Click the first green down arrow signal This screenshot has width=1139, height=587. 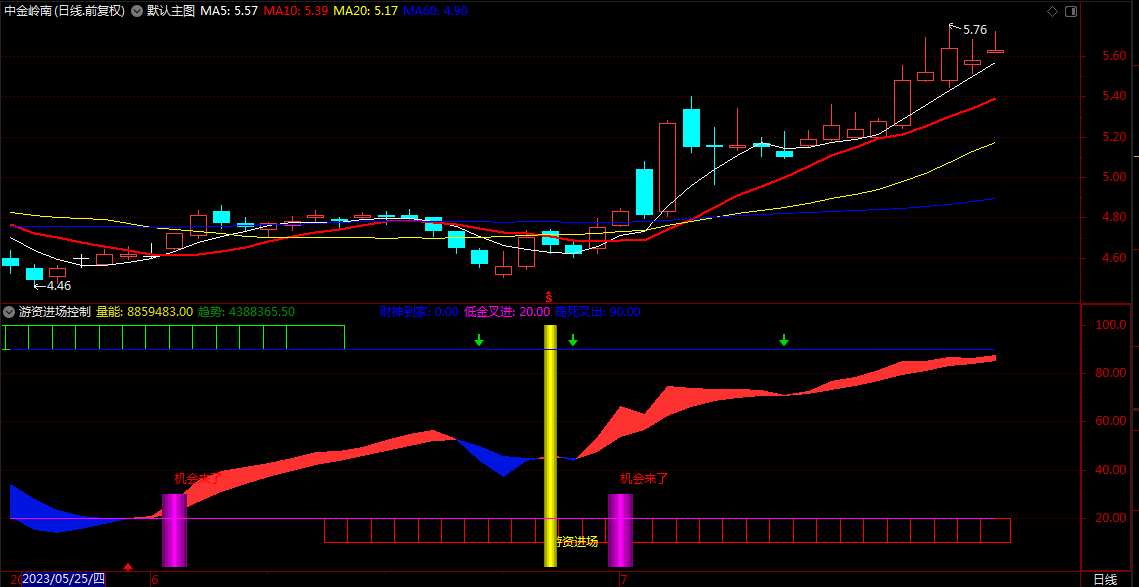479,340
